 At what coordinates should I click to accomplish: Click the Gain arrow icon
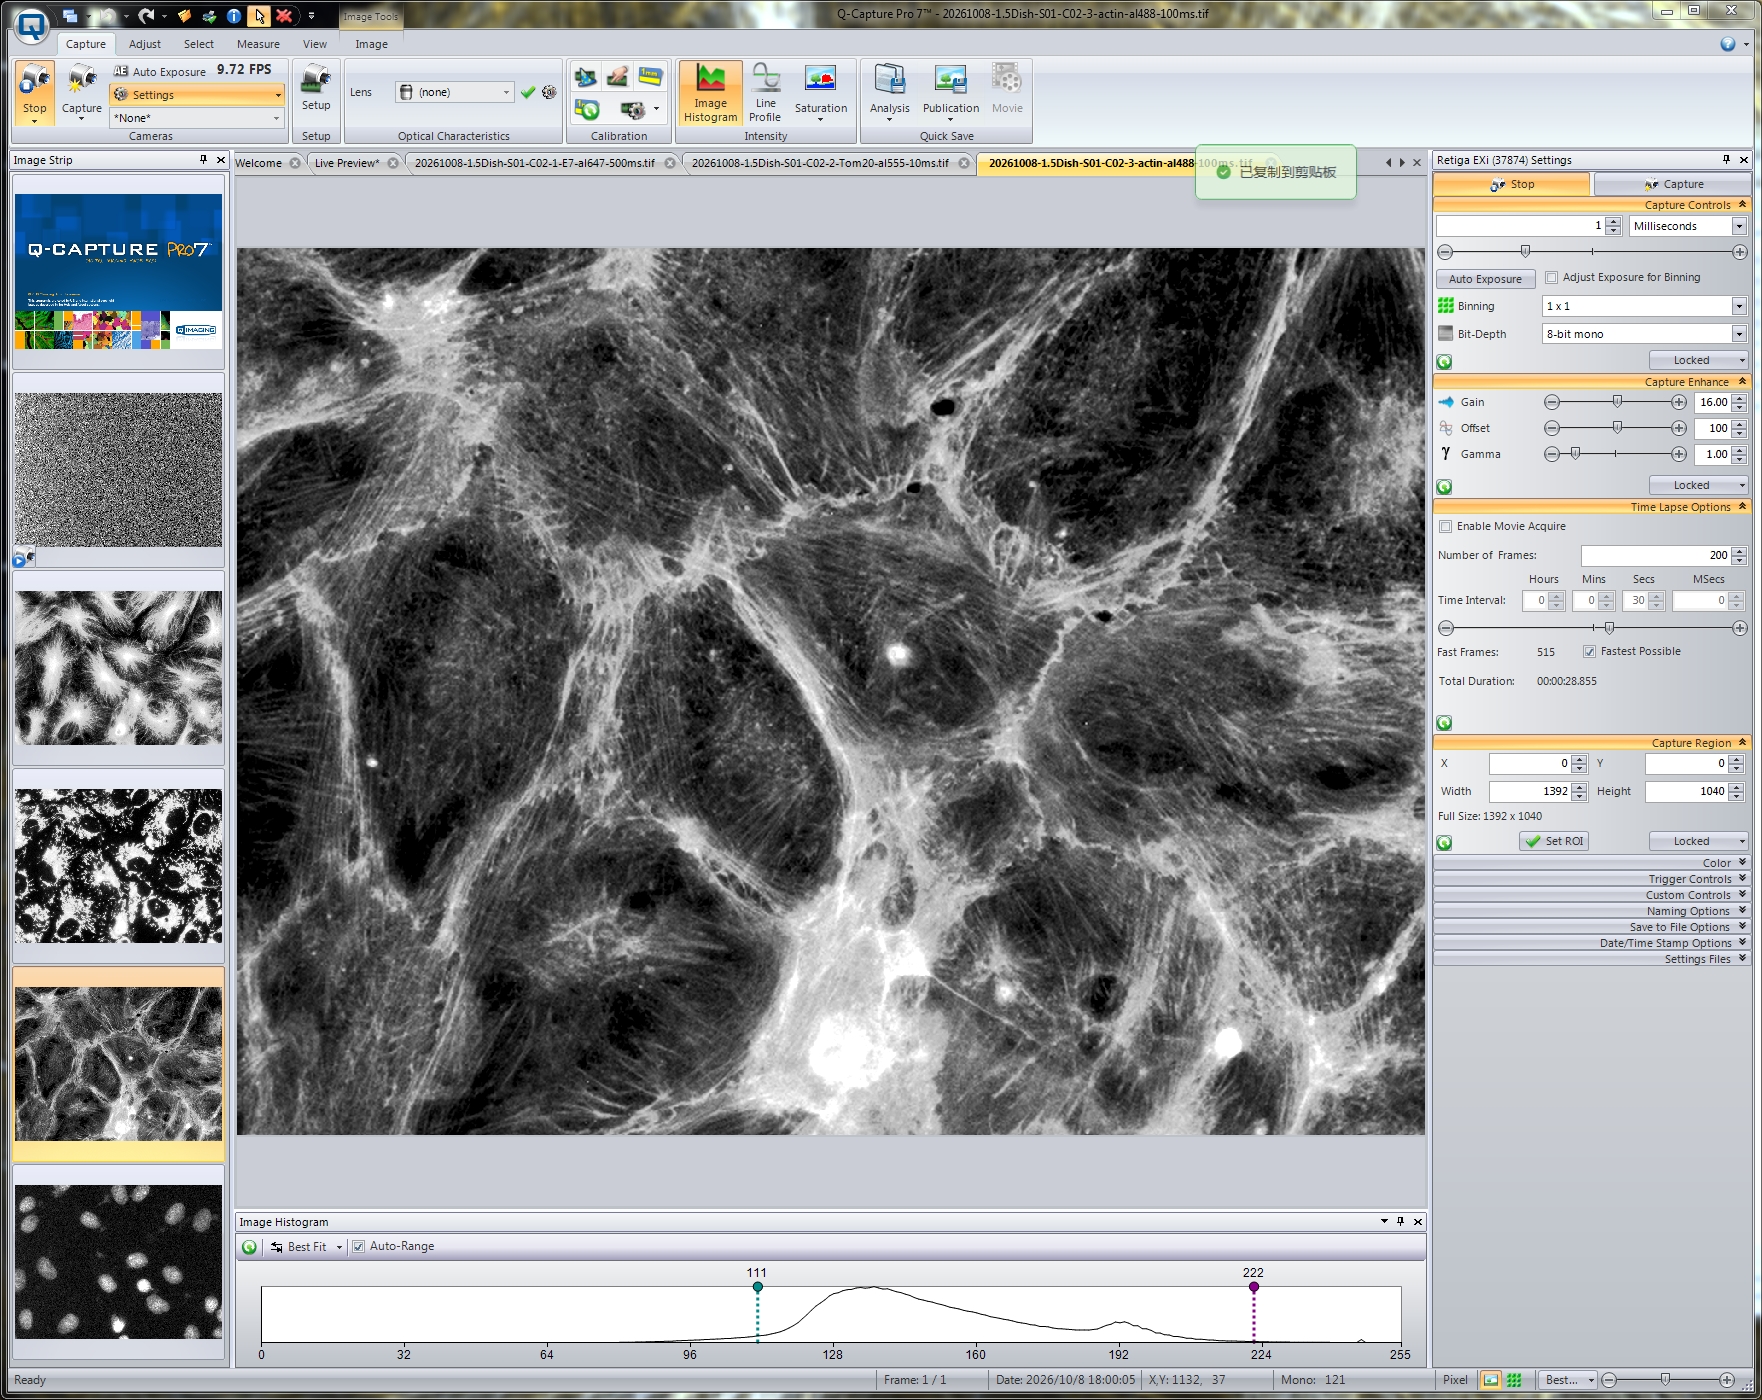coord(1446,402)
